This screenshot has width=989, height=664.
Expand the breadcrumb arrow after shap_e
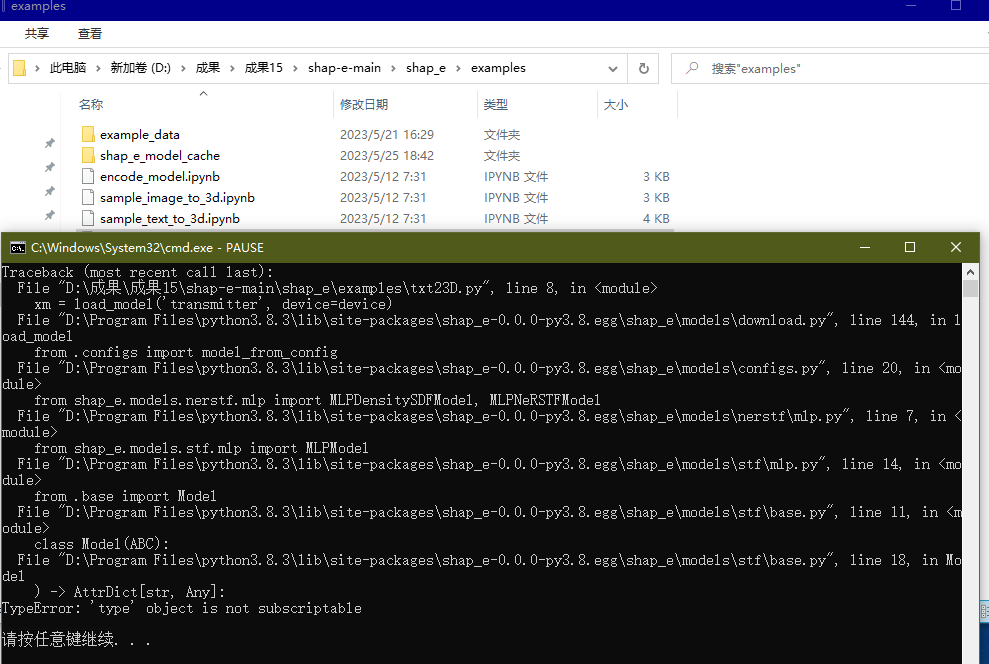click(460, 68)
